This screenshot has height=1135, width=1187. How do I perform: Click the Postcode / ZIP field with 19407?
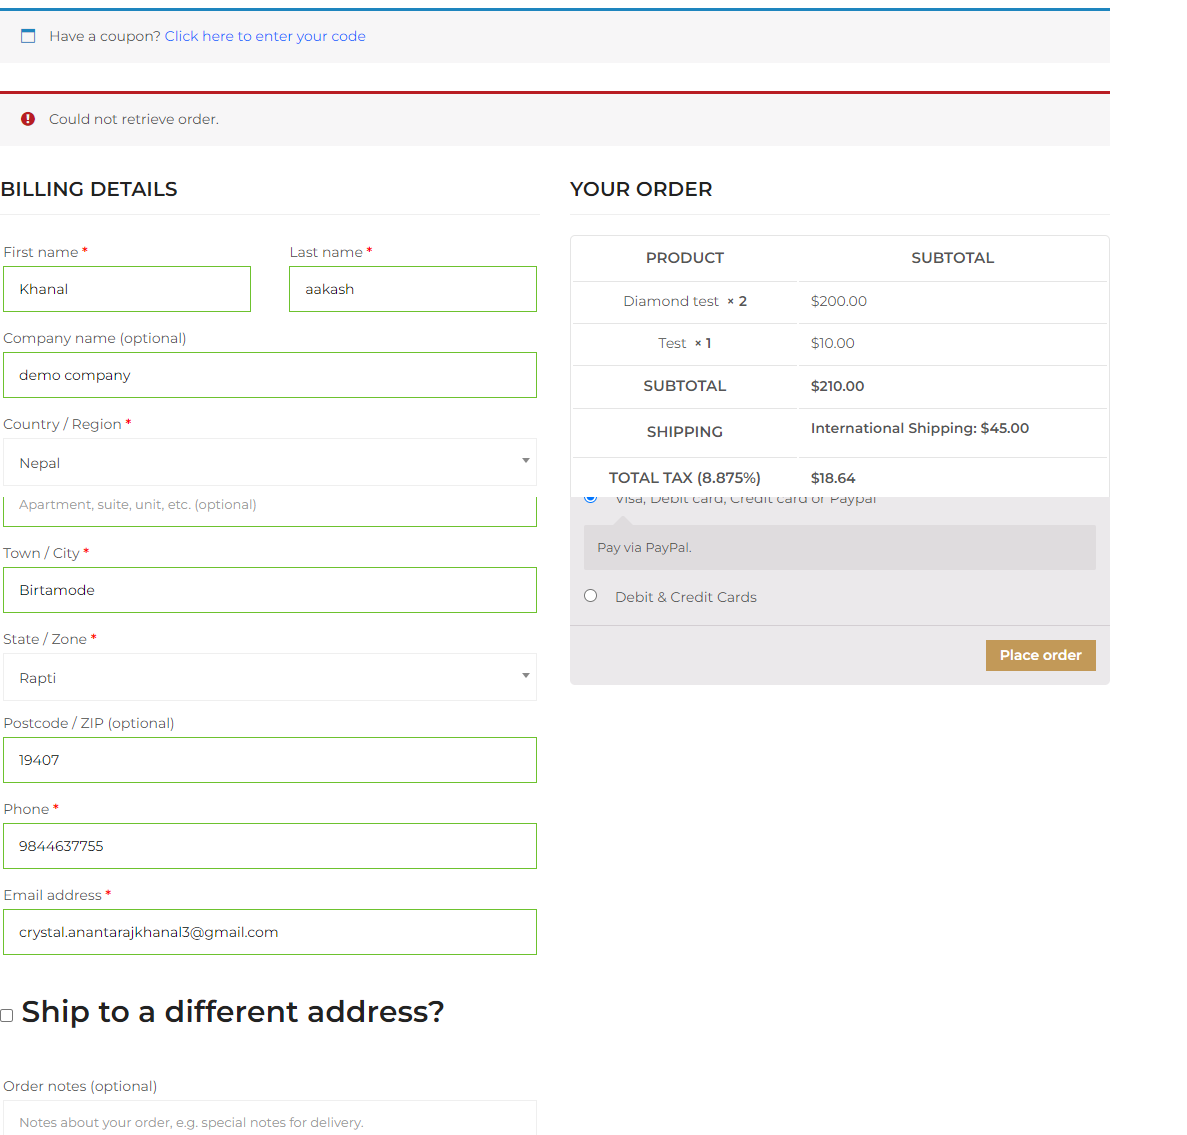click(x=269, y=759)
